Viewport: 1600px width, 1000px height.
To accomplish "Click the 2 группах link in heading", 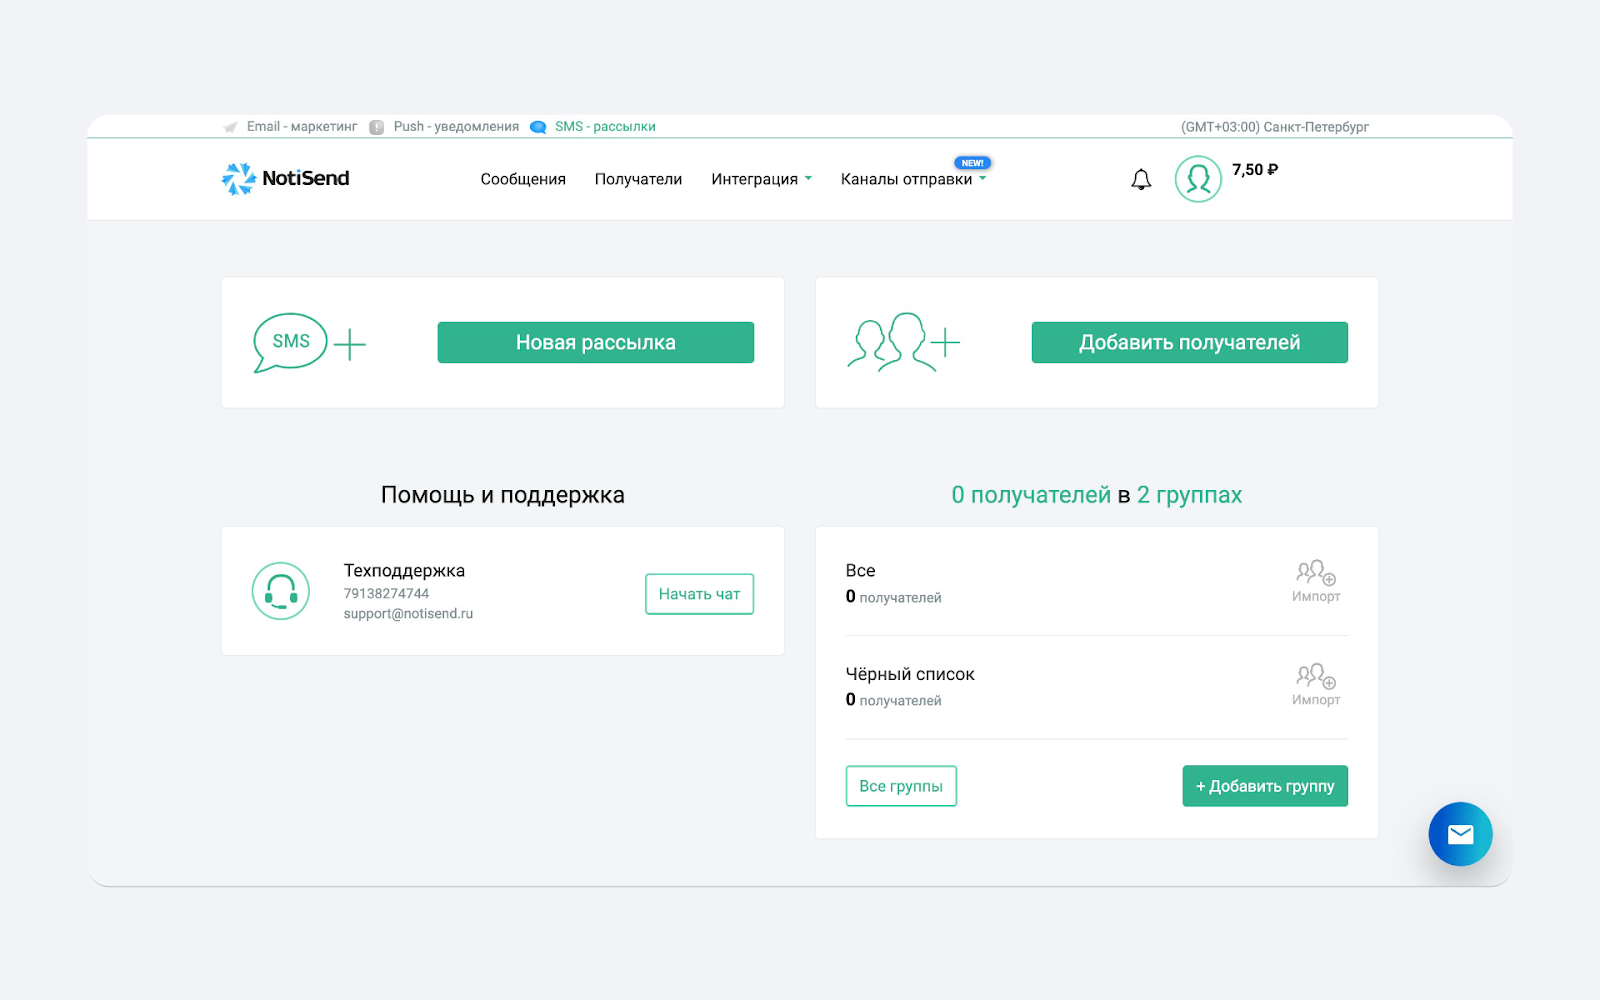I will 1189,495.
